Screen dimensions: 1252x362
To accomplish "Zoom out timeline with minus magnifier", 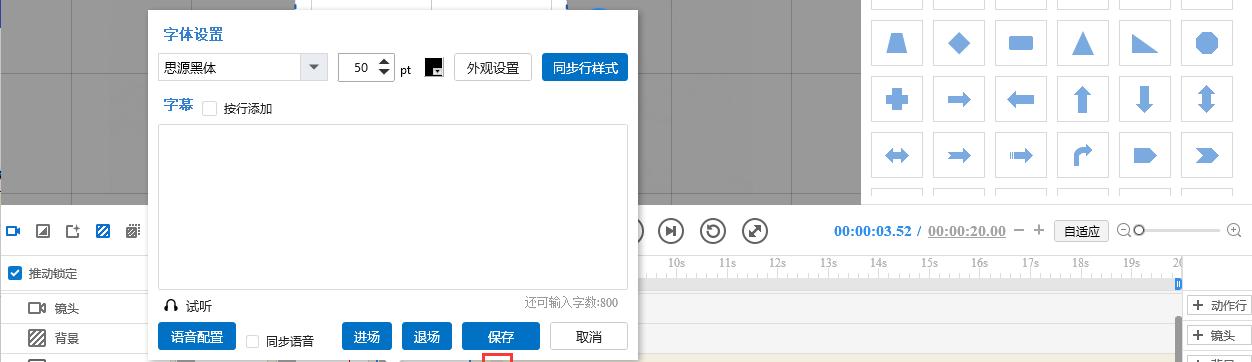I will (x=1123, y=230).
